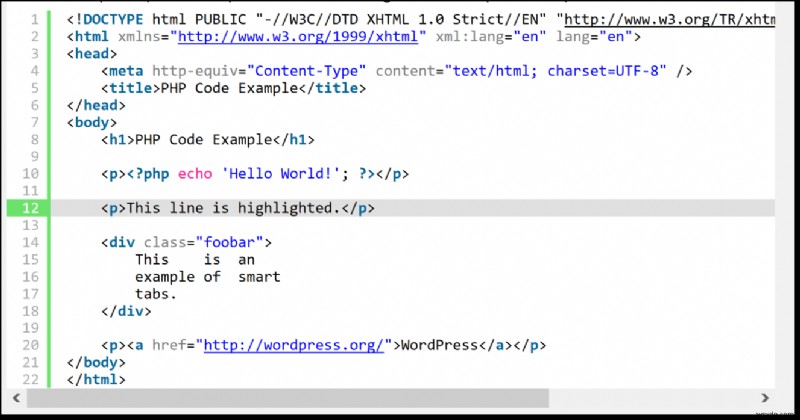Click the "Content-Type" value on line 4
Image resolution: width=800 pixels, height=420 pixels.
tap(307, 71)
